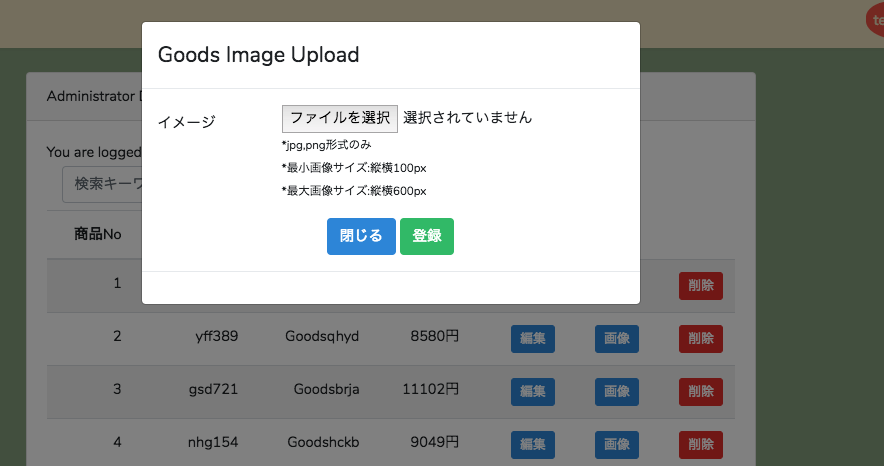Open 画像 upload for product yff389
The width and height of the screenshot is (884, 466).
point(616,338)
